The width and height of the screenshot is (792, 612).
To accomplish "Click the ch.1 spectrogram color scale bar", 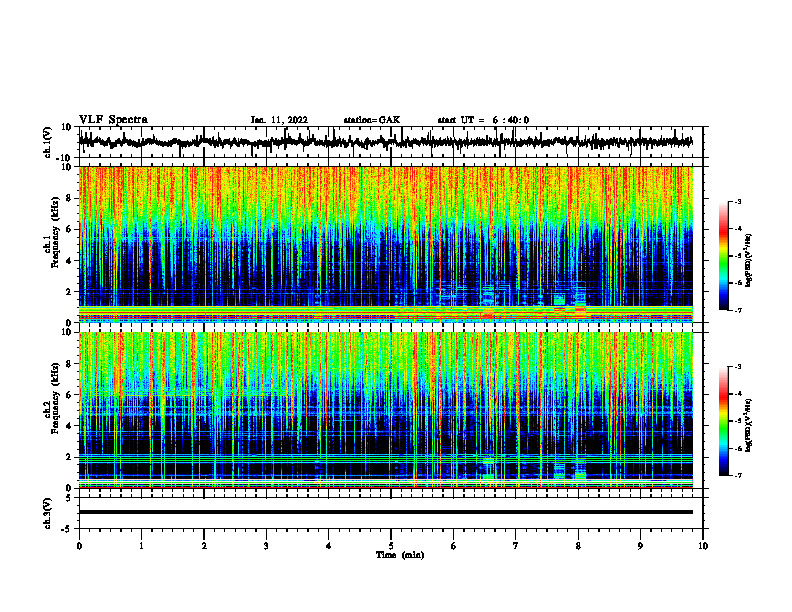I will click(x=724, y=256).
